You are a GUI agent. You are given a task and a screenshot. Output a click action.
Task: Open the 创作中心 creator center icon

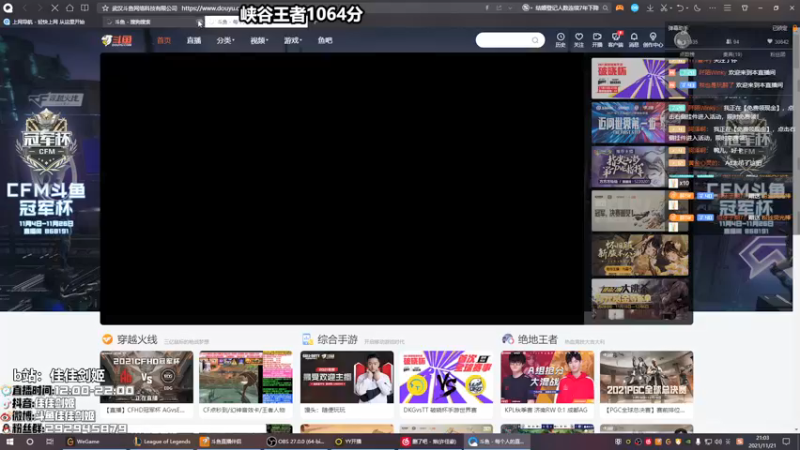[653, 40]
